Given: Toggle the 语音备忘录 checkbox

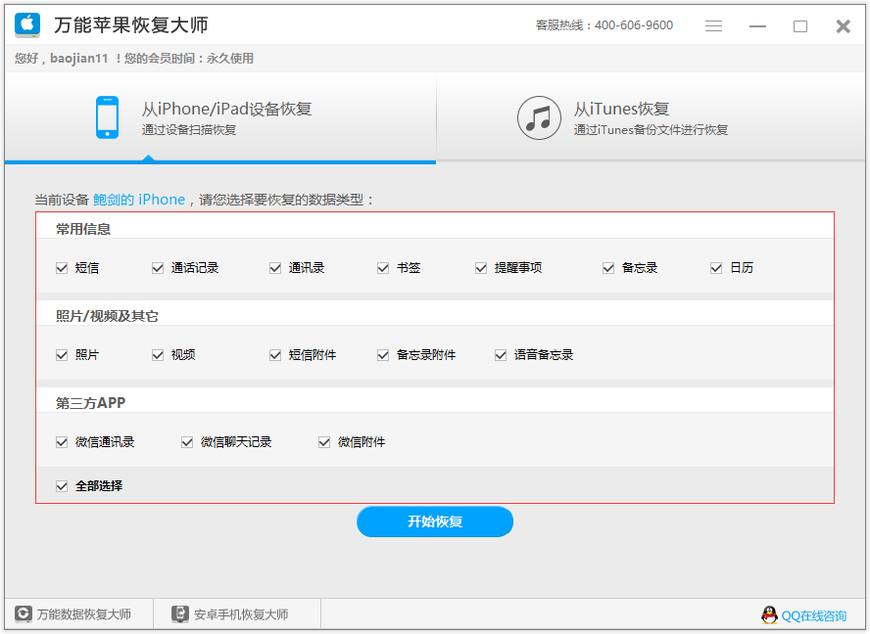Looking at the screenshot, I should [x=499, y=354].
